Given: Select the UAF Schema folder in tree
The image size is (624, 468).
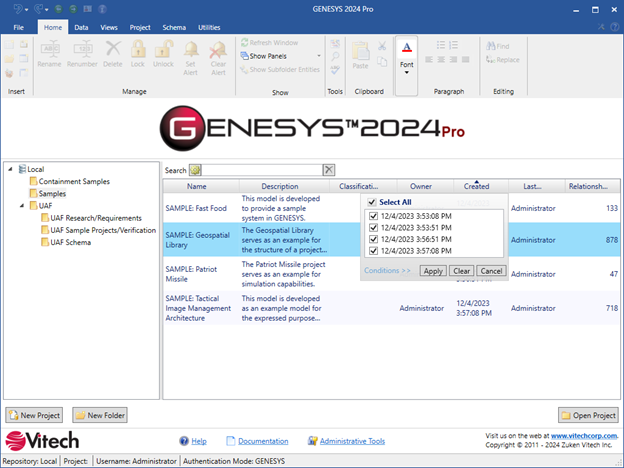Looking at the screenshot, I should point(72,243).
